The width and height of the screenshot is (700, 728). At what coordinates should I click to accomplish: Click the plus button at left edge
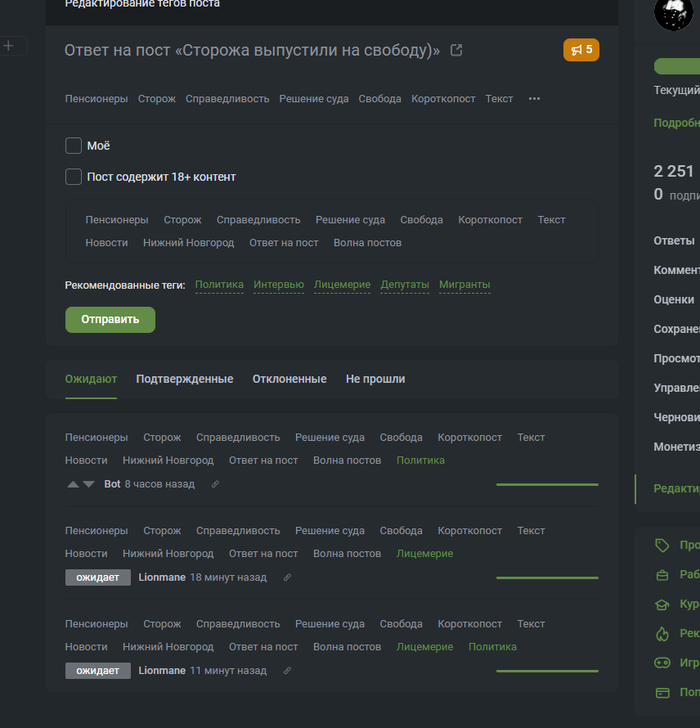[8, 46]
